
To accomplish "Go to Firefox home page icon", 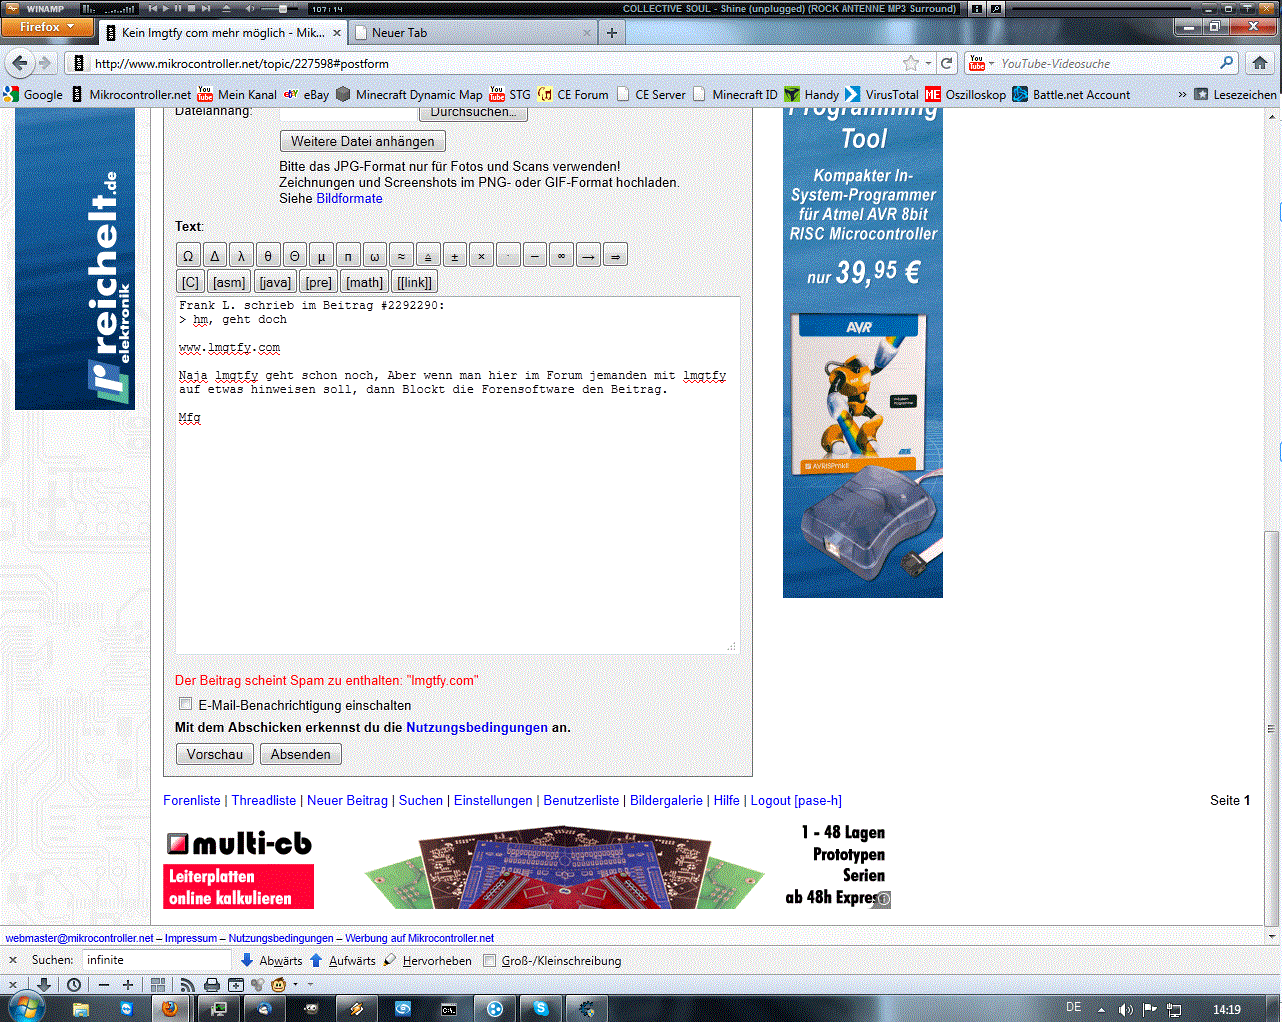I will click(1260, 63).
